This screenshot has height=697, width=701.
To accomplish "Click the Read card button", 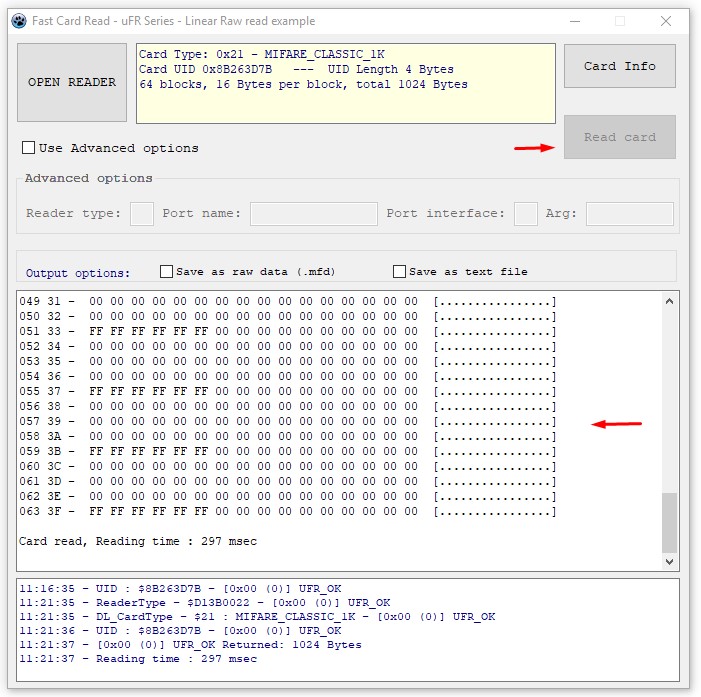I will point(620,137).
